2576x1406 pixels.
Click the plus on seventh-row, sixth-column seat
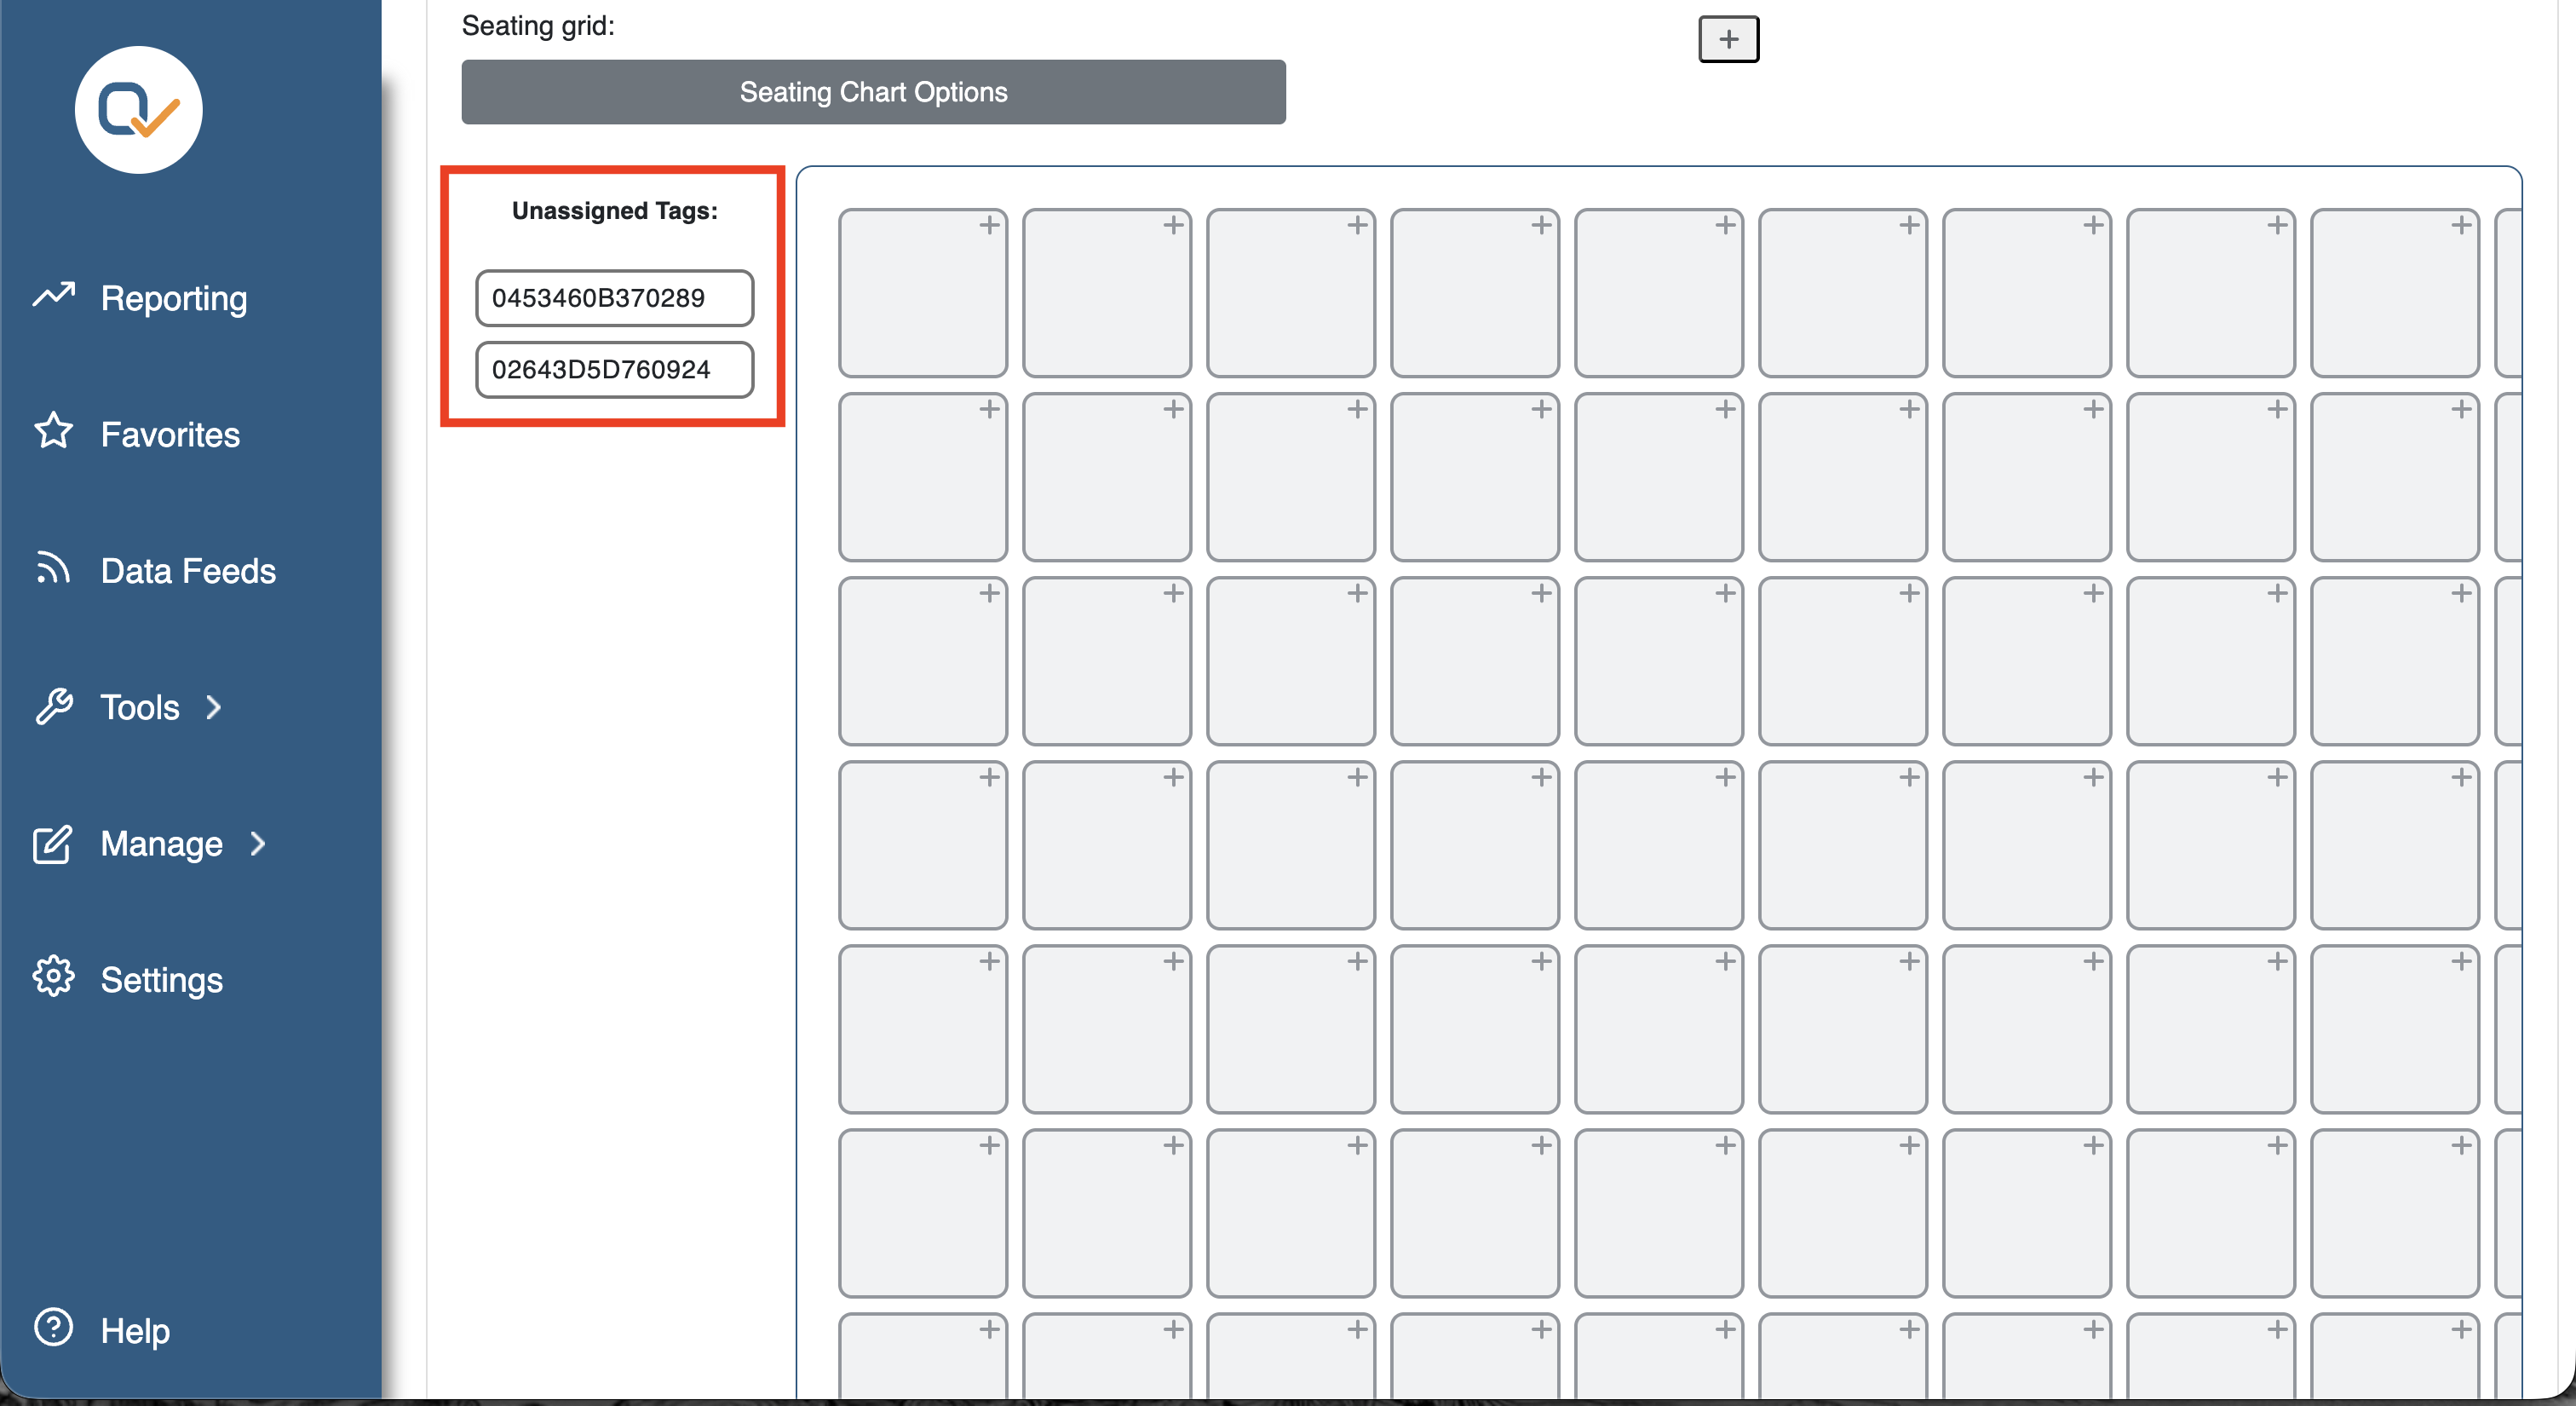point(1909,1329)
